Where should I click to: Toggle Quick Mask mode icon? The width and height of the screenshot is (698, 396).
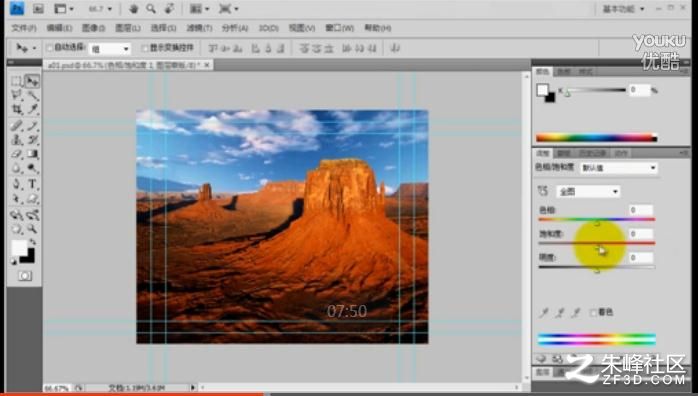click(25, 276)
